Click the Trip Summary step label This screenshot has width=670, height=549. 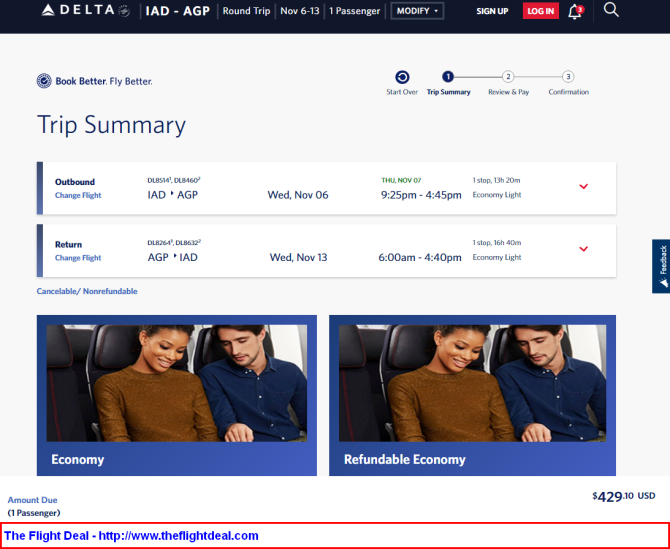[448, 92]
